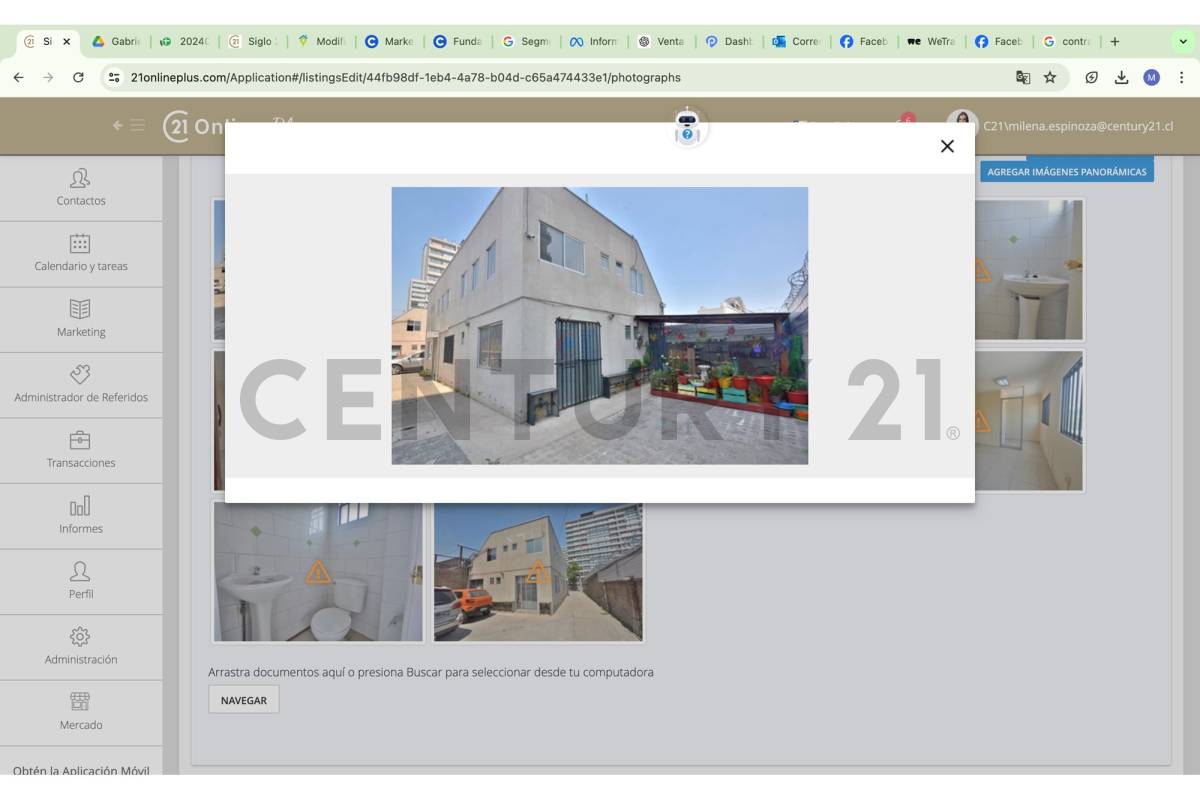Screen dimensions: 1200x800
Task: Bookmark this page with star
Action: (x=1050, y=77)
